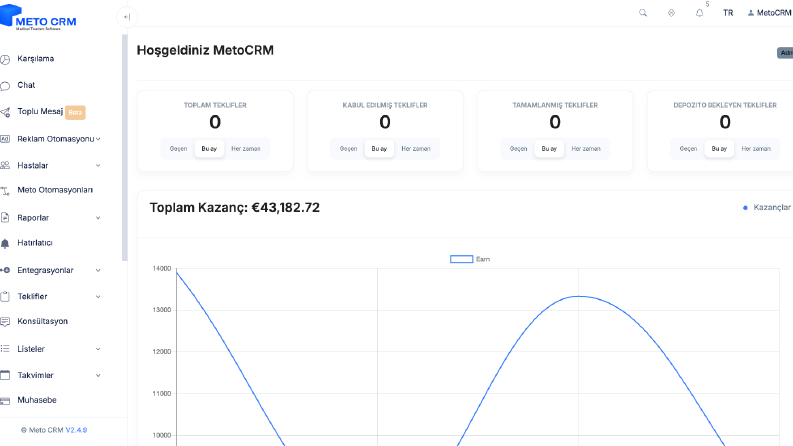Click the V2.4.9 version link

[x=76, y=430]
